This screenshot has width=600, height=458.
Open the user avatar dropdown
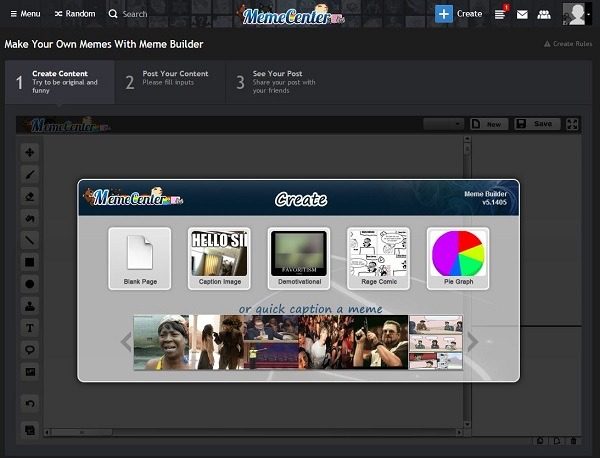coord(577,14)
